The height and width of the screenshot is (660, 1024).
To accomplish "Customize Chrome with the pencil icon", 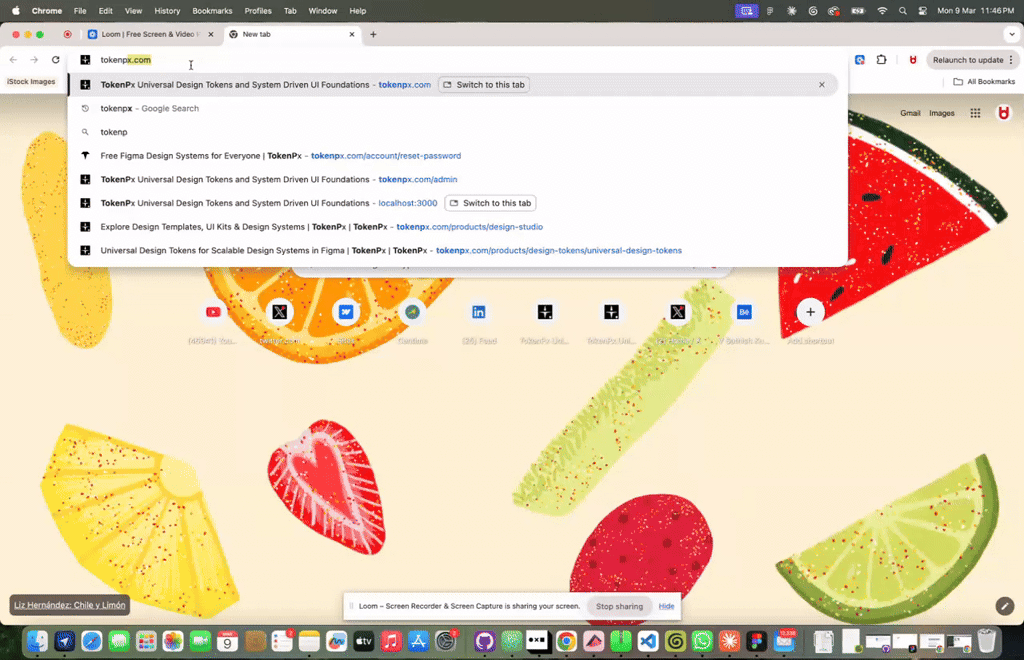I will coord(1004,606).
